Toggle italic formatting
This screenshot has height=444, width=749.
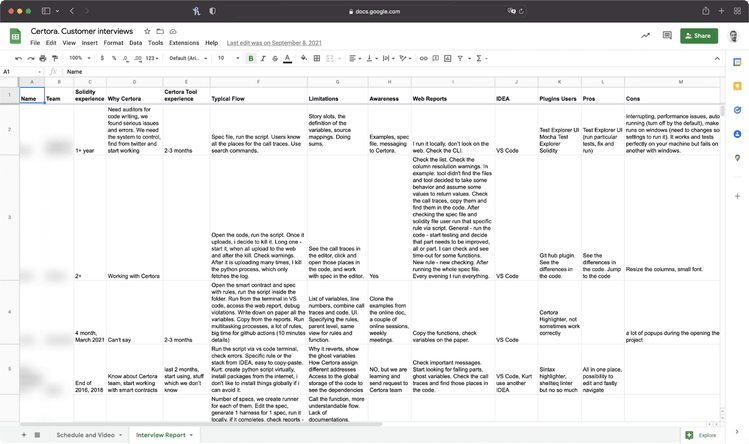pos(262,58)
